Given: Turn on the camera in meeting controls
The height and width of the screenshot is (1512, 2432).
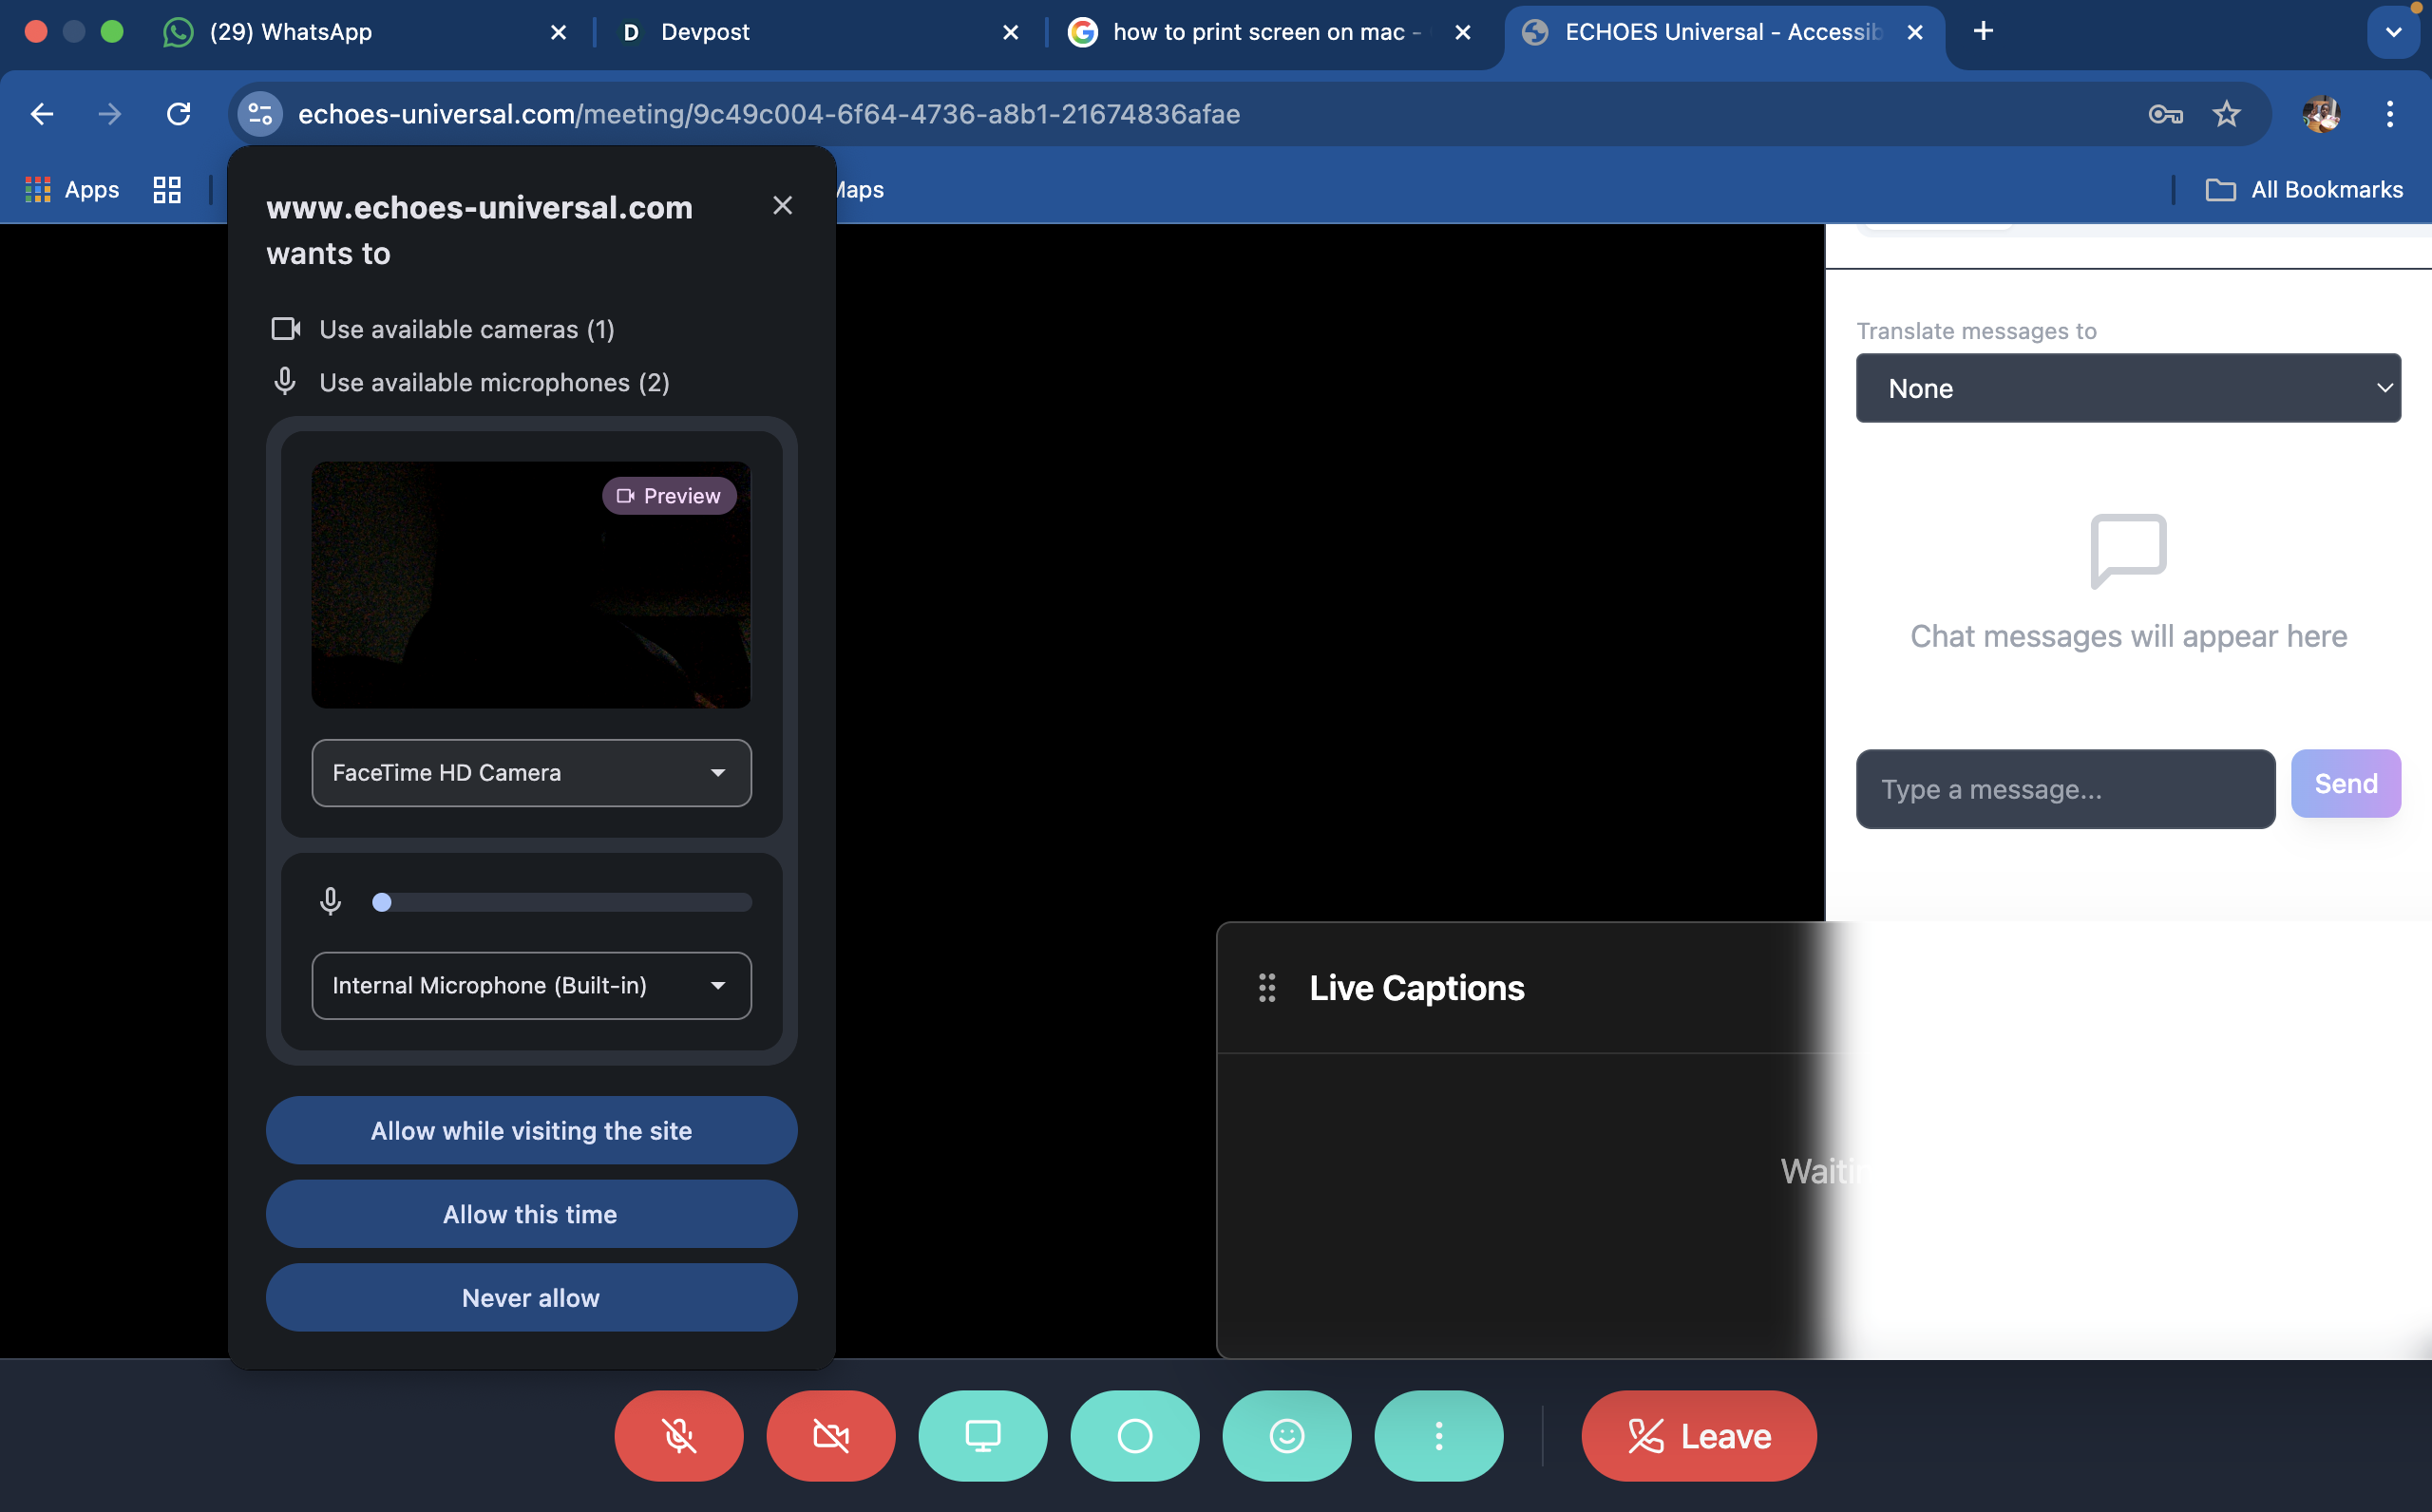Looking at the screenshot, I should [831, 1436].
